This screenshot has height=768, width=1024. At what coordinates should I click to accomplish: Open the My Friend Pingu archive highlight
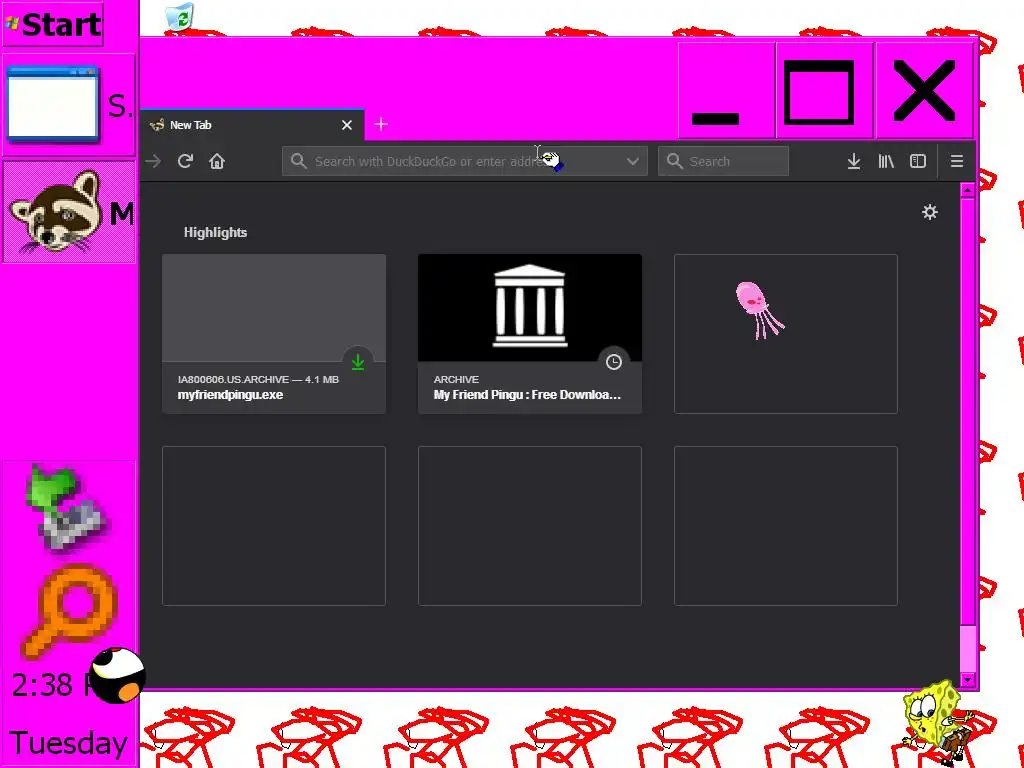click(530, 334)
